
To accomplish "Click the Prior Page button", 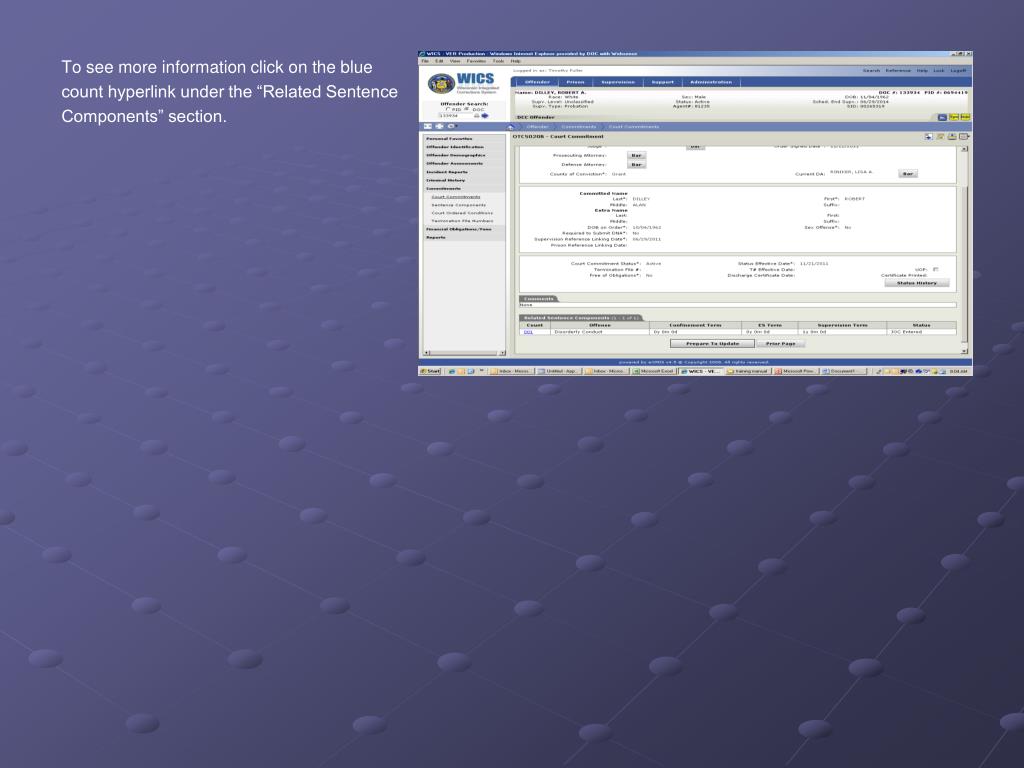I will coord(780,344).
